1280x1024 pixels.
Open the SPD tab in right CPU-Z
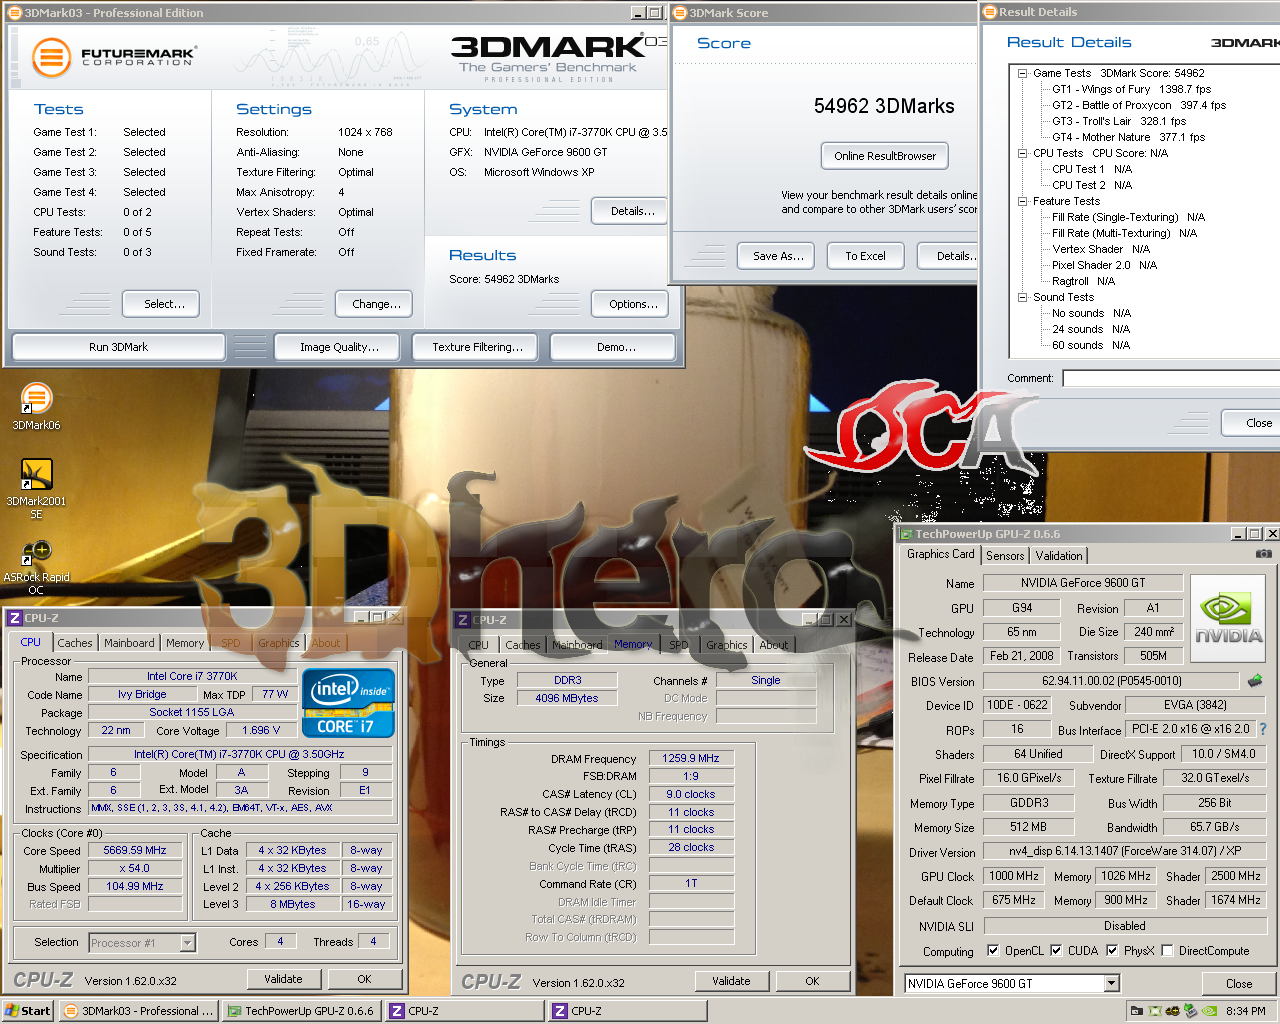[679, 645]
